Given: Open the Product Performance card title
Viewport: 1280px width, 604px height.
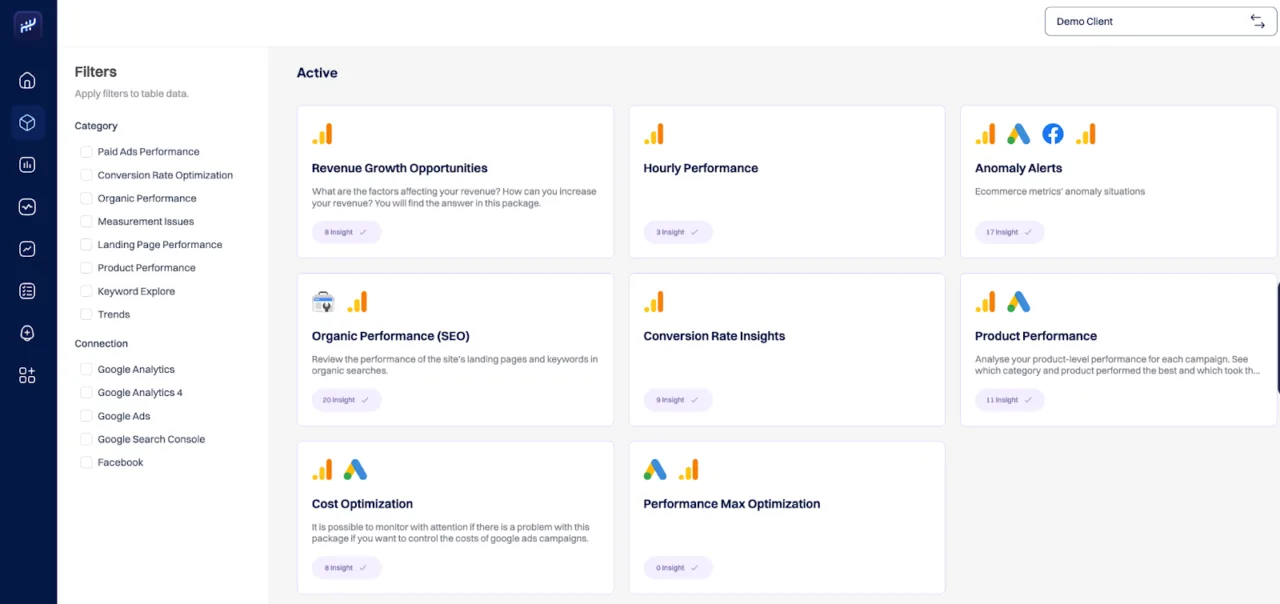Looking at the screenshot, I should pyautogui.click(x=1036, y=336).
